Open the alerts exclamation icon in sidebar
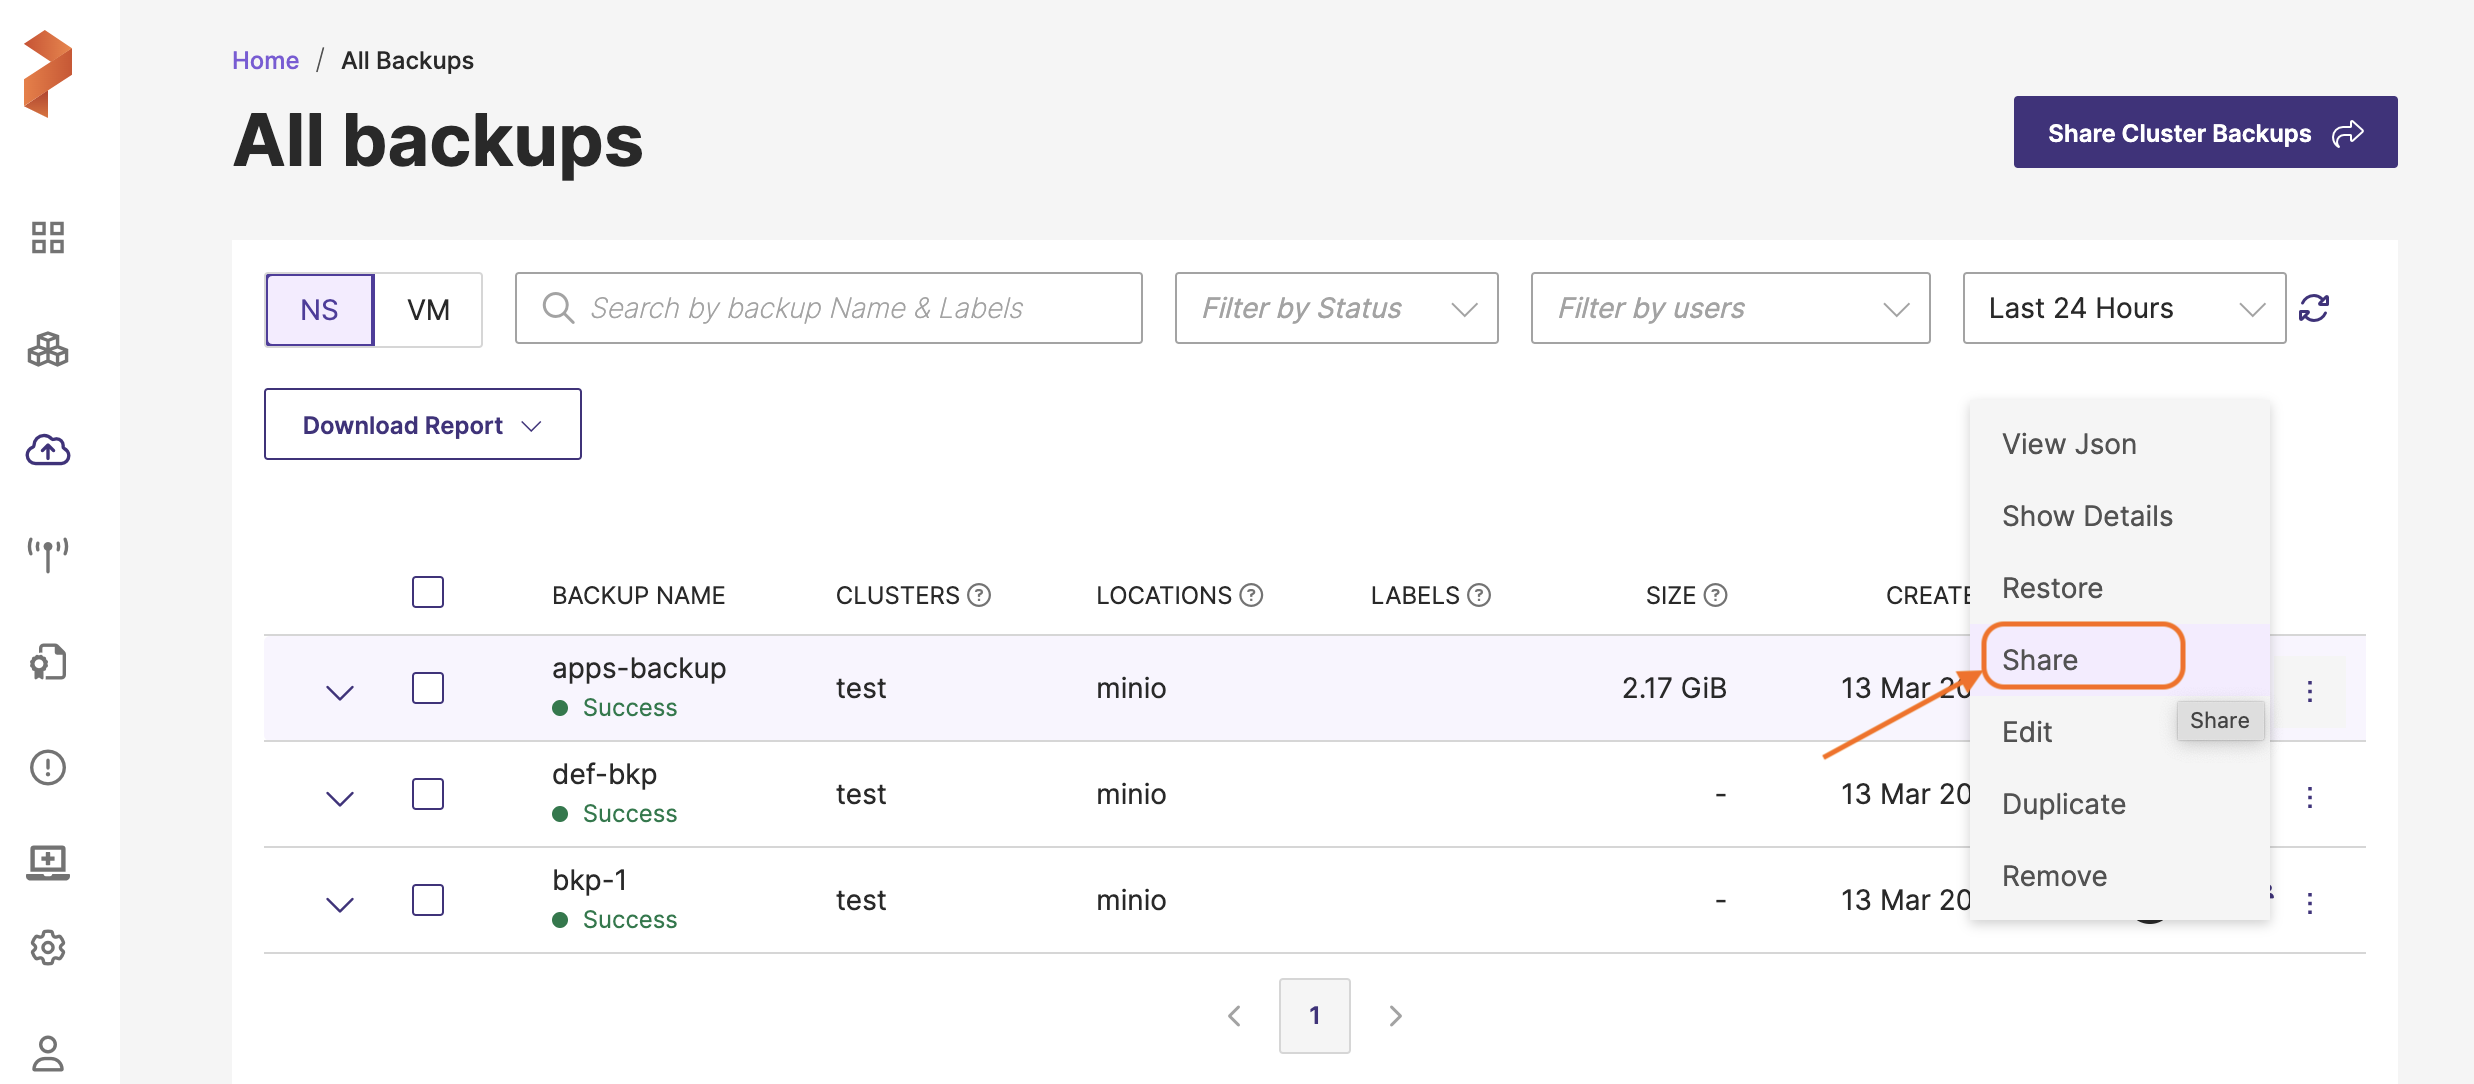This screenshot has height=1084, width=2474. pos(48,767)
